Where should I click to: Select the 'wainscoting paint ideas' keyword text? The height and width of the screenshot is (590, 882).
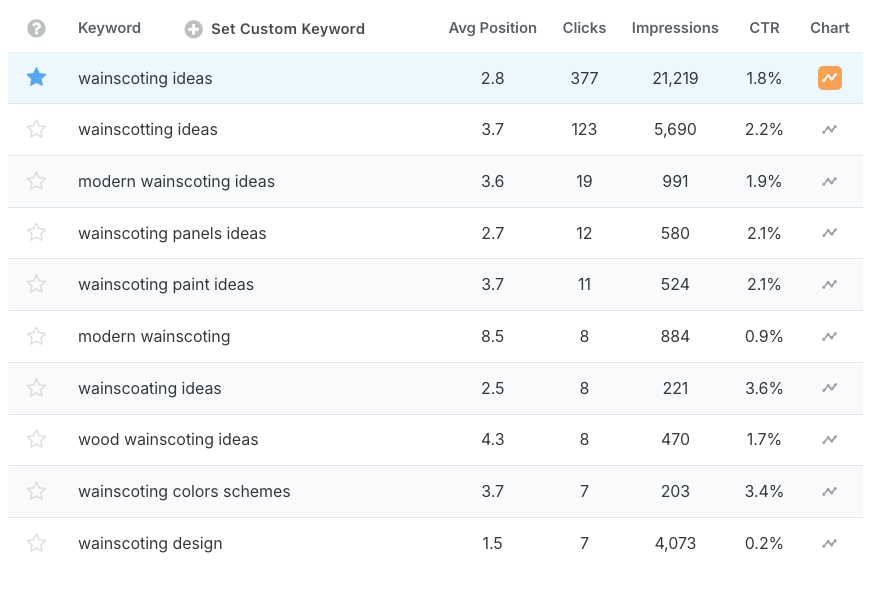tap(166, 285)
